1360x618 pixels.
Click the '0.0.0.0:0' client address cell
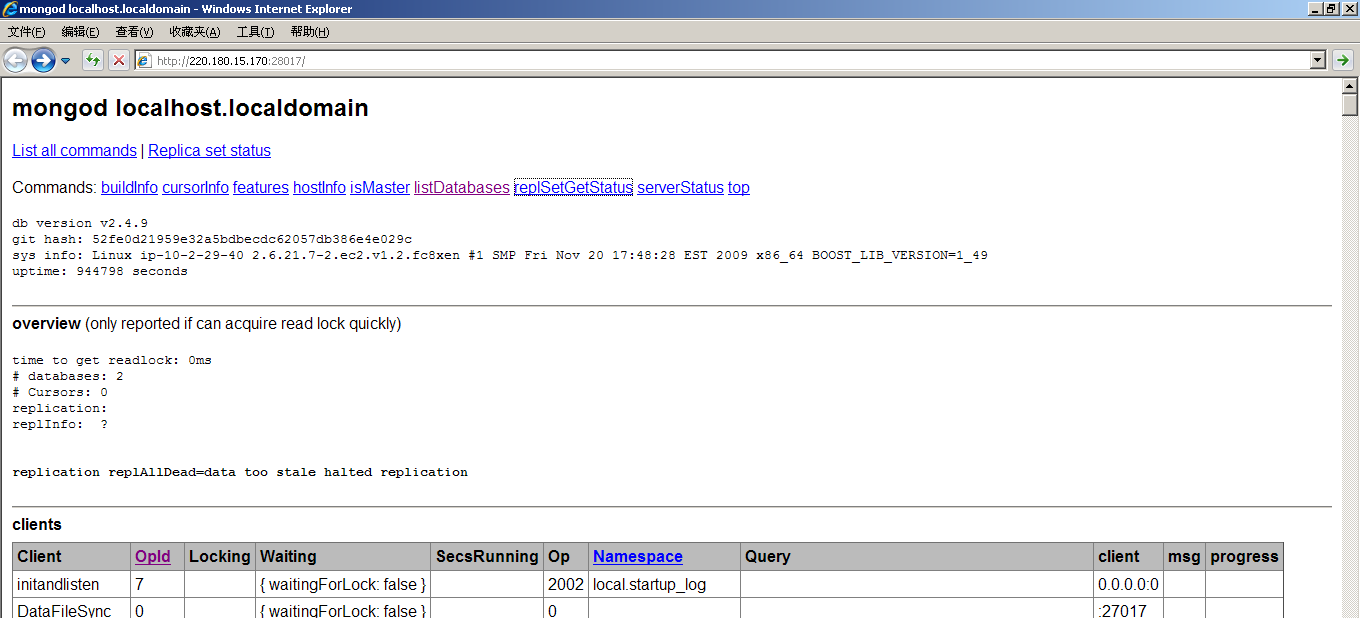point(1129,584)
